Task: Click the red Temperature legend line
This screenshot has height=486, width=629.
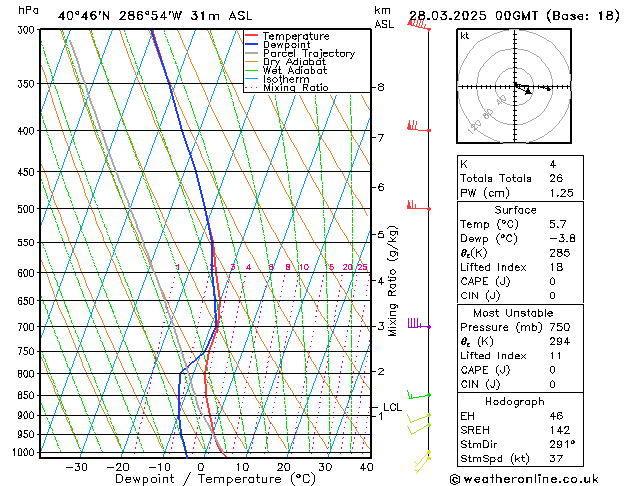Action: point(251,36)
